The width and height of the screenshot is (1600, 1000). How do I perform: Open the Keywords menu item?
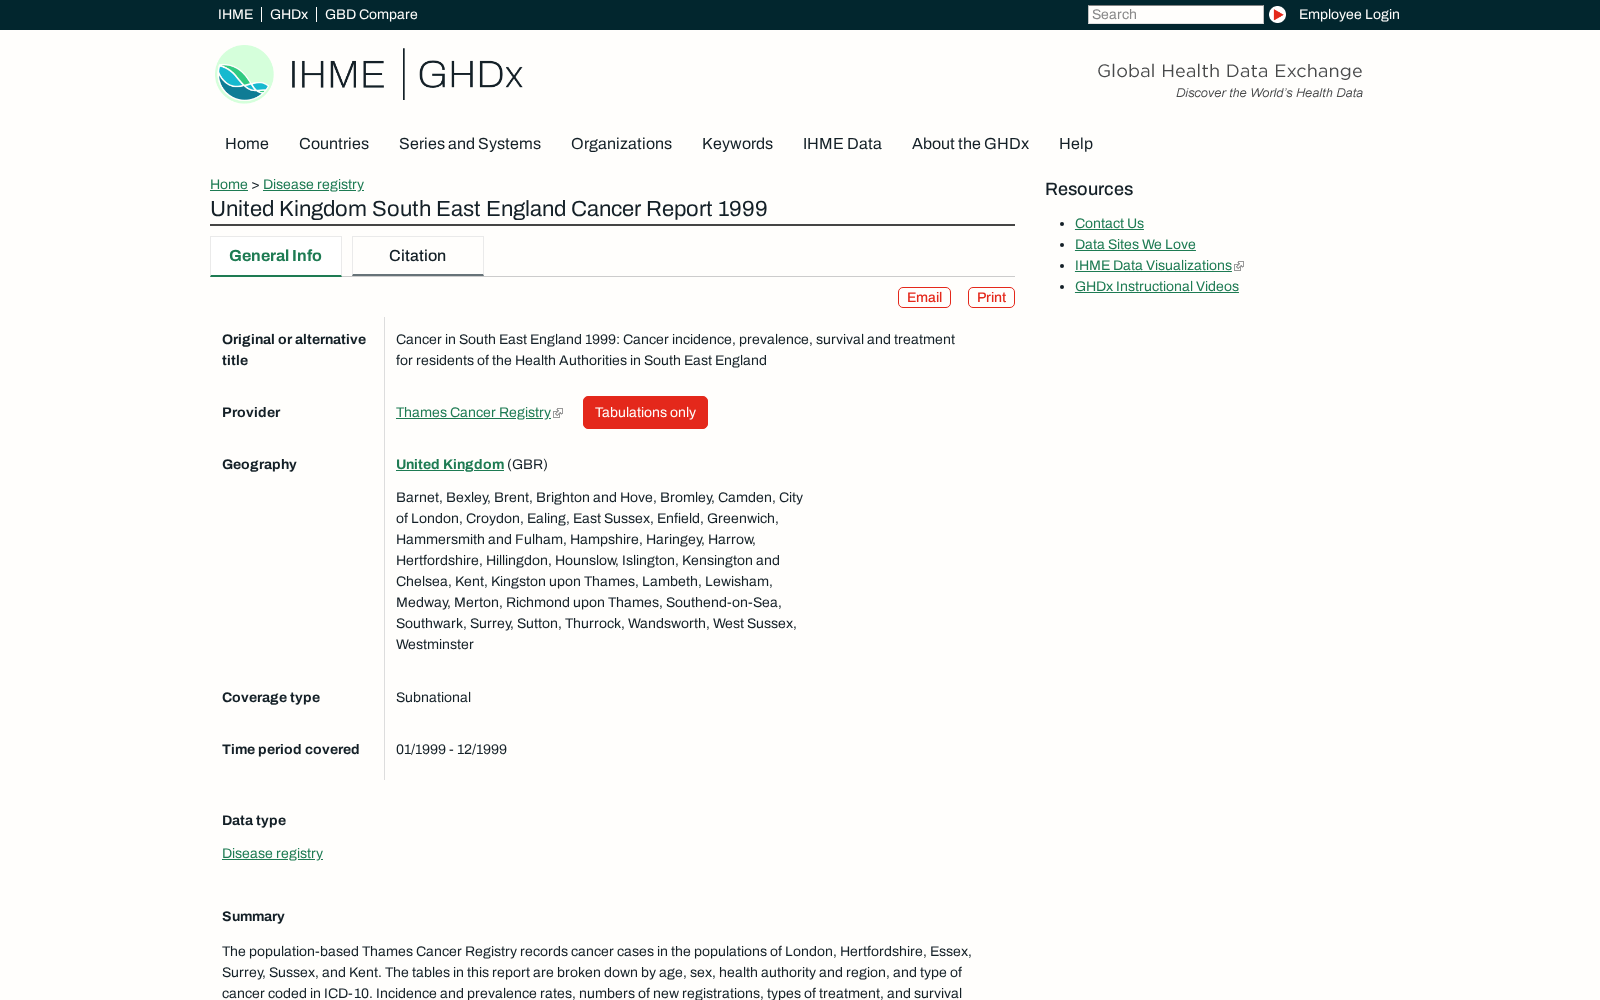(737, 144)
